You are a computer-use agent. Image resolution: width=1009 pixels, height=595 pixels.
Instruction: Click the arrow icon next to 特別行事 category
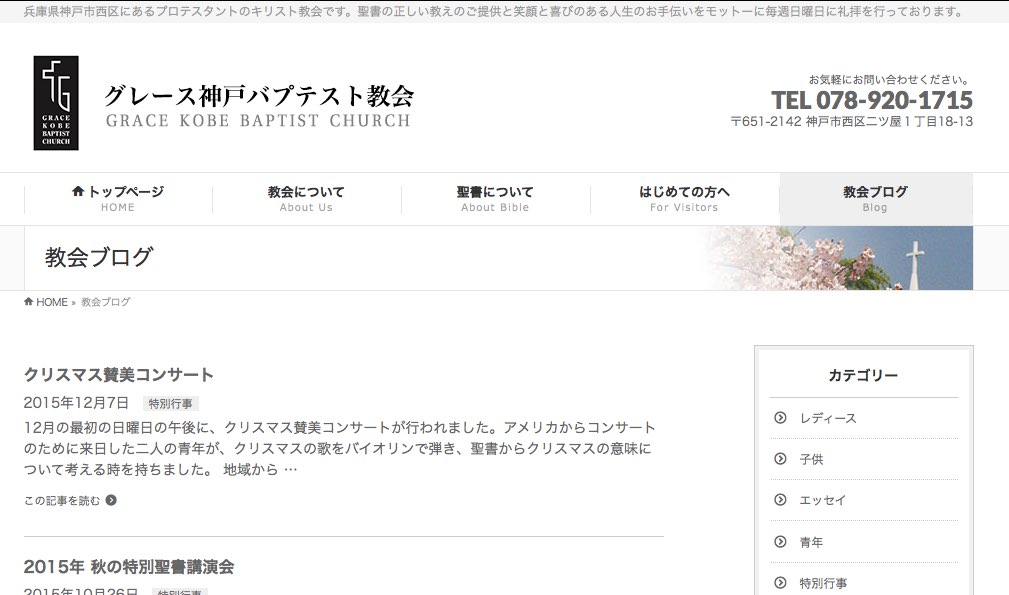(780, 583)
